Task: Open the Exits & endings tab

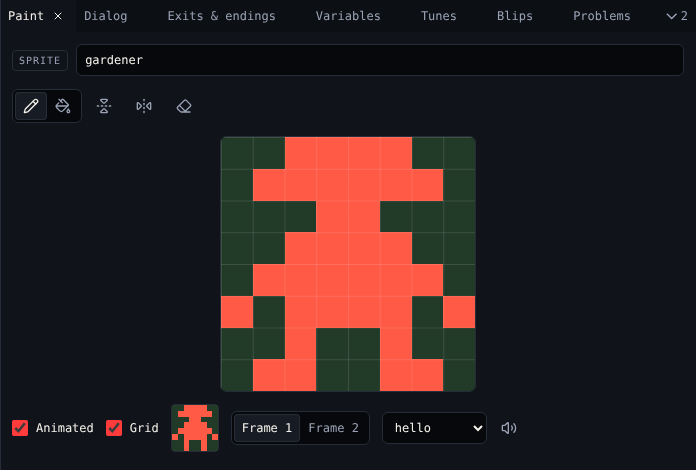Action: pyautogui.click(x=221, y=16)
